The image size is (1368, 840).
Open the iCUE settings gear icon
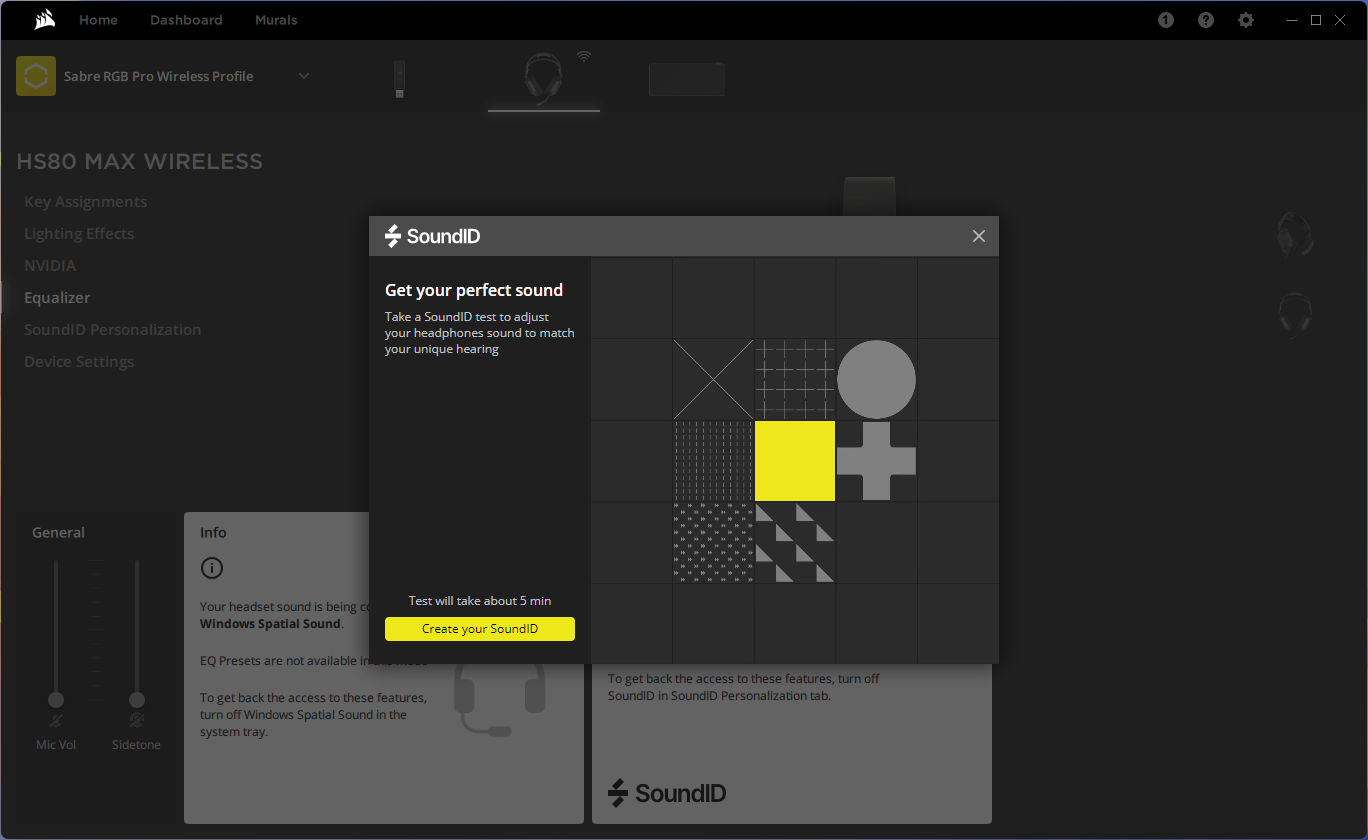(x=1246, y=20)
